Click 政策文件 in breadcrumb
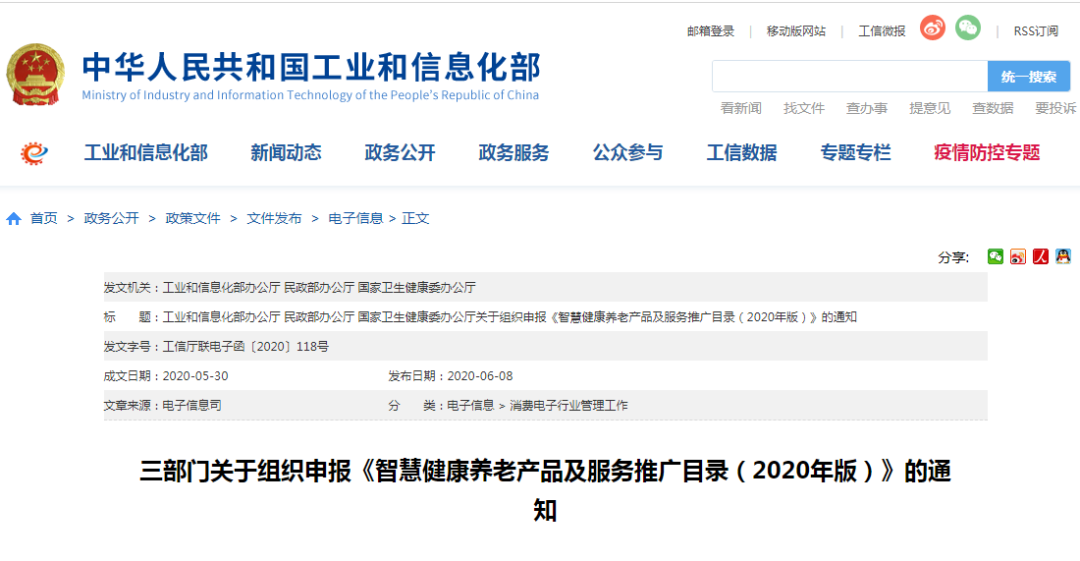 [x=193, y=218]
